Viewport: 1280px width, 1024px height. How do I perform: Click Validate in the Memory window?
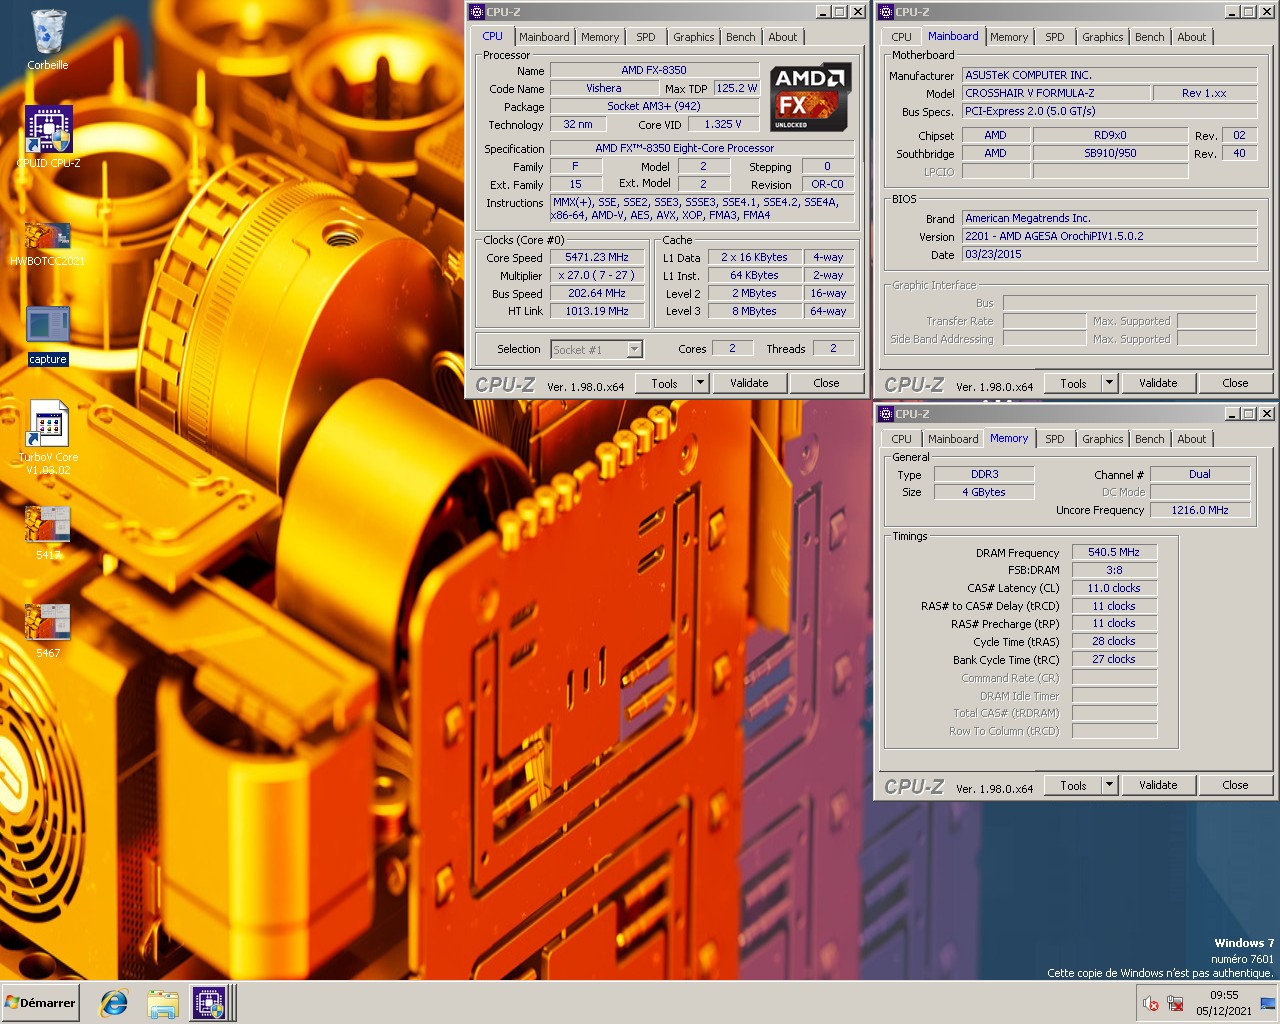pos(1158,785)
